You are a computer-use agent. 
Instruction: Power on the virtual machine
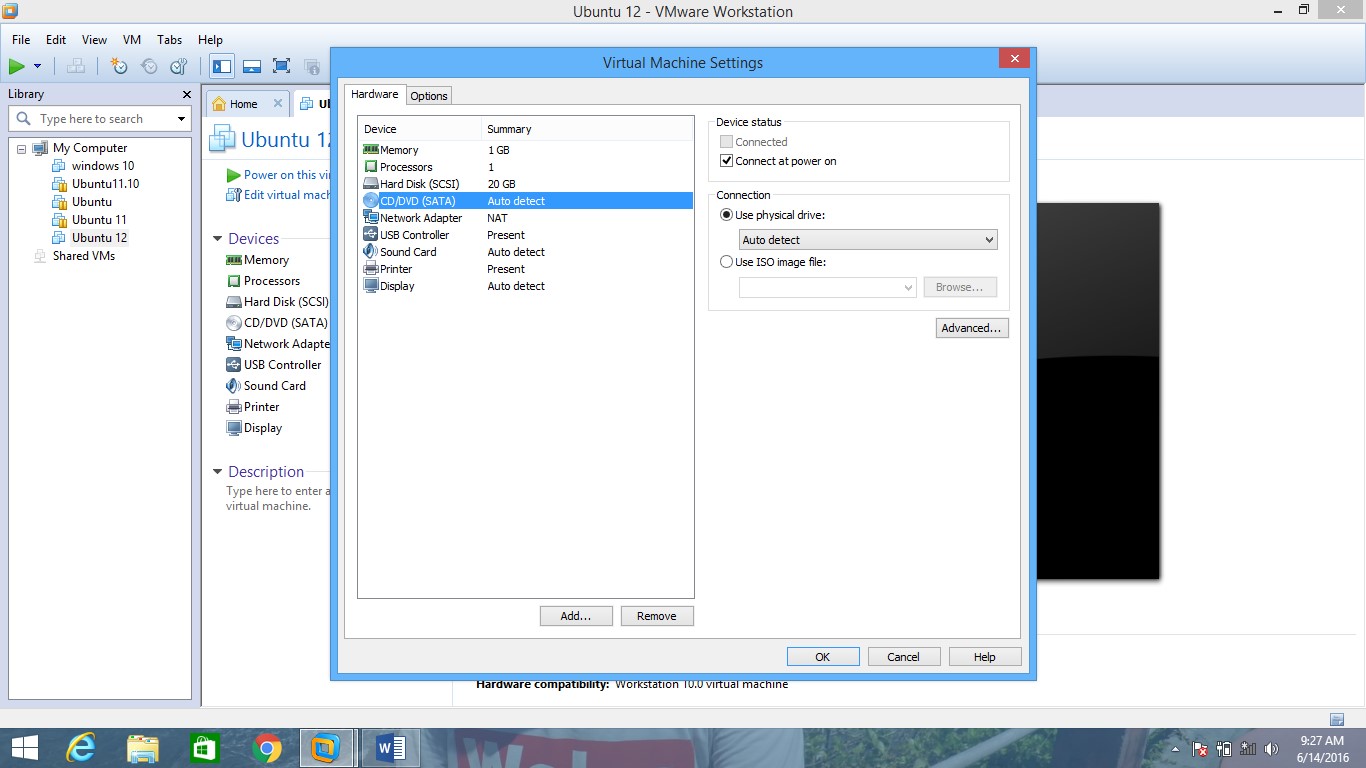pyautogui.click(x=17, y=66)
